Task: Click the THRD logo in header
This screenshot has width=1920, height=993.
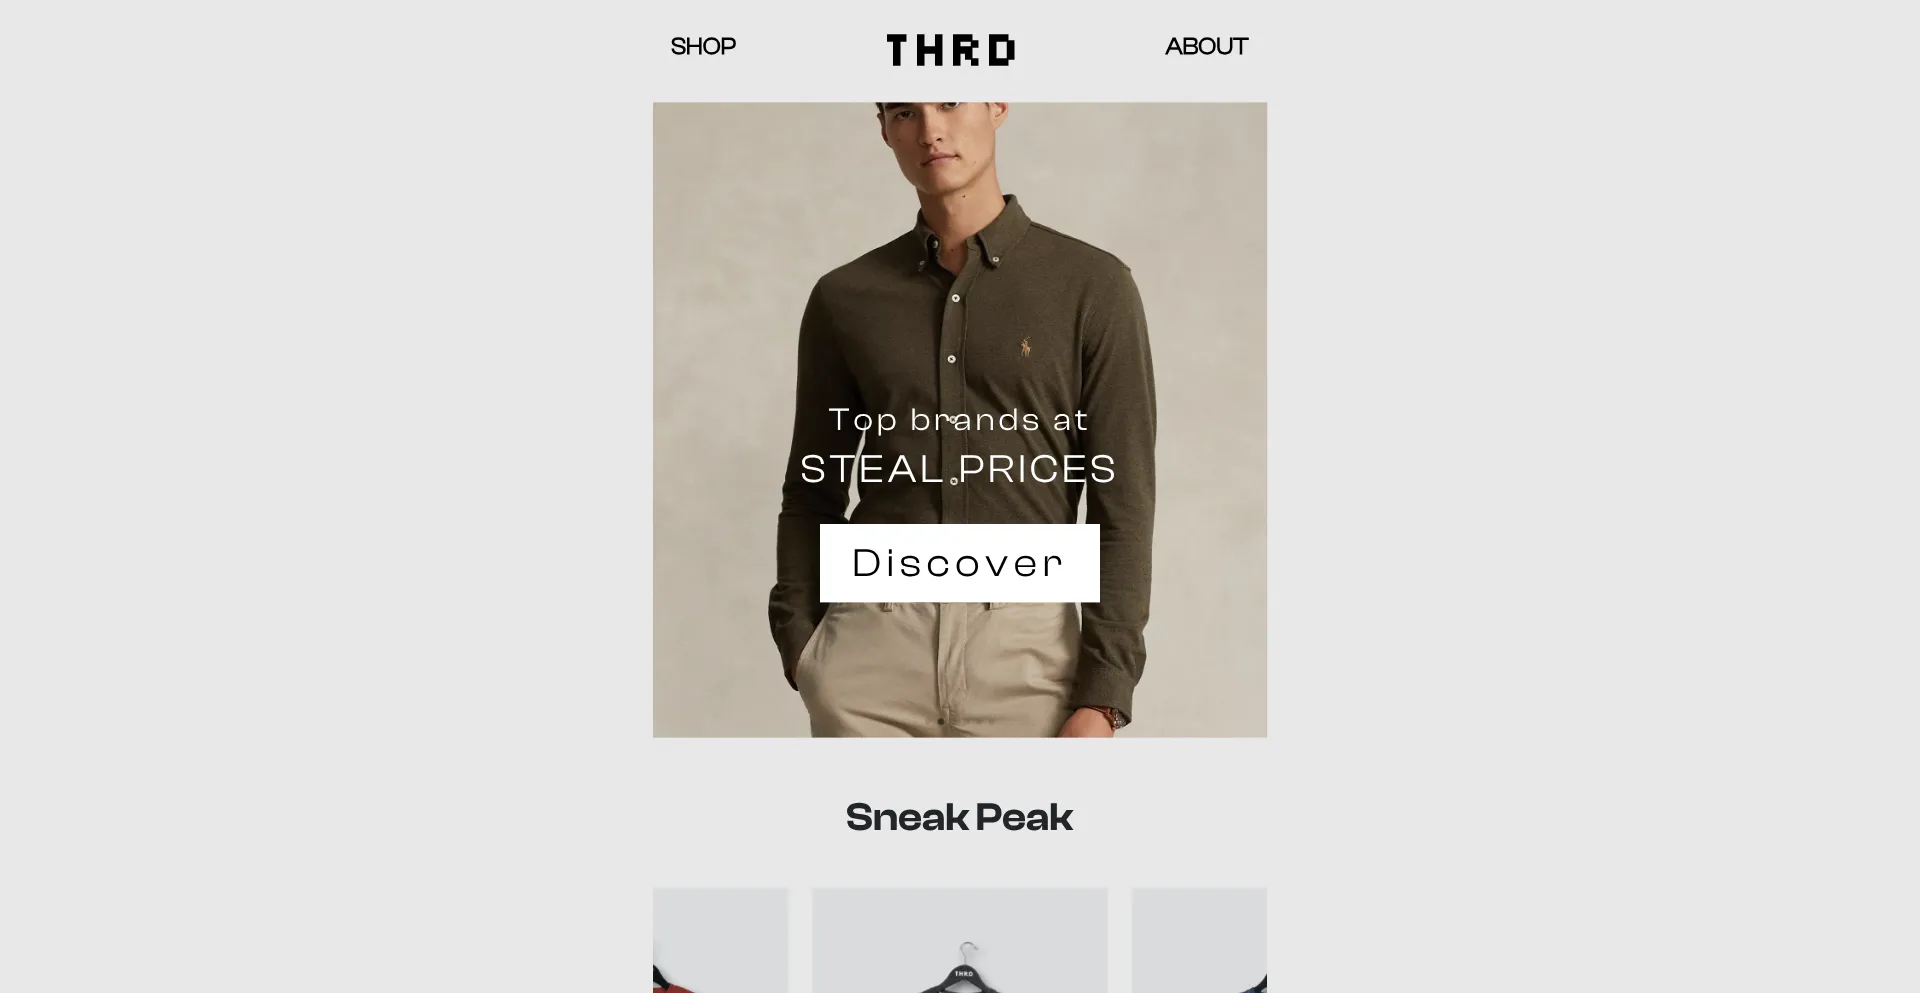Action: click(x=951, y=50)
